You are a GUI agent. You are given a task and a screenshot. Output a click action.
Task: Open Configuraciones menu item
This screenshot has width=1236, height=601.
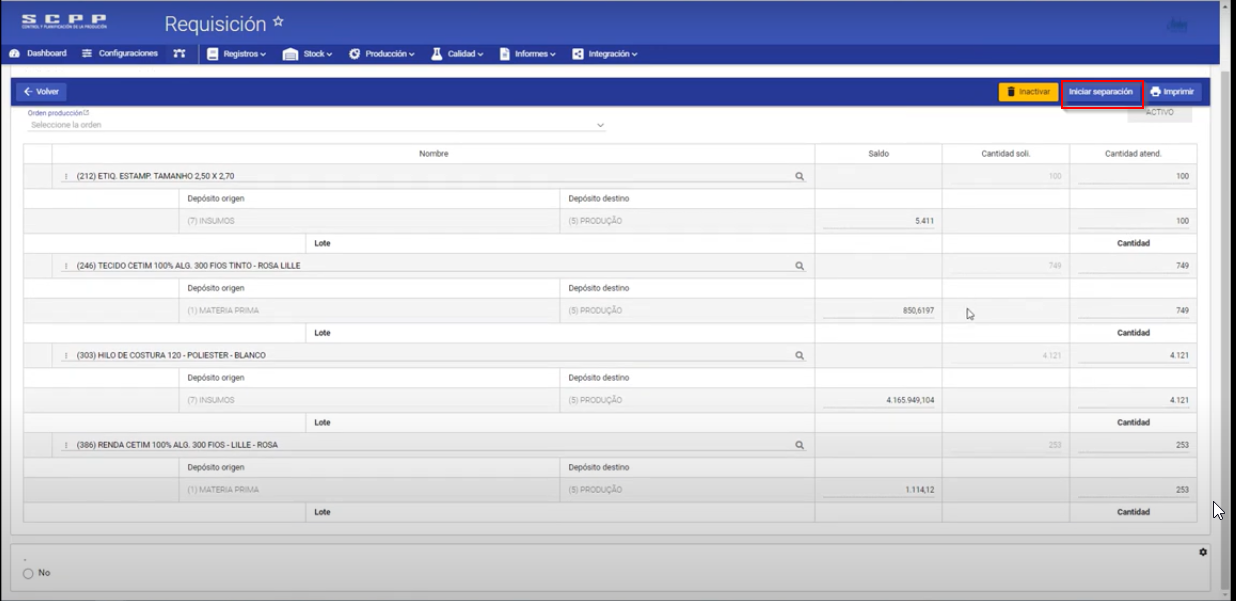pyautogui.click(x=120, y=53)
